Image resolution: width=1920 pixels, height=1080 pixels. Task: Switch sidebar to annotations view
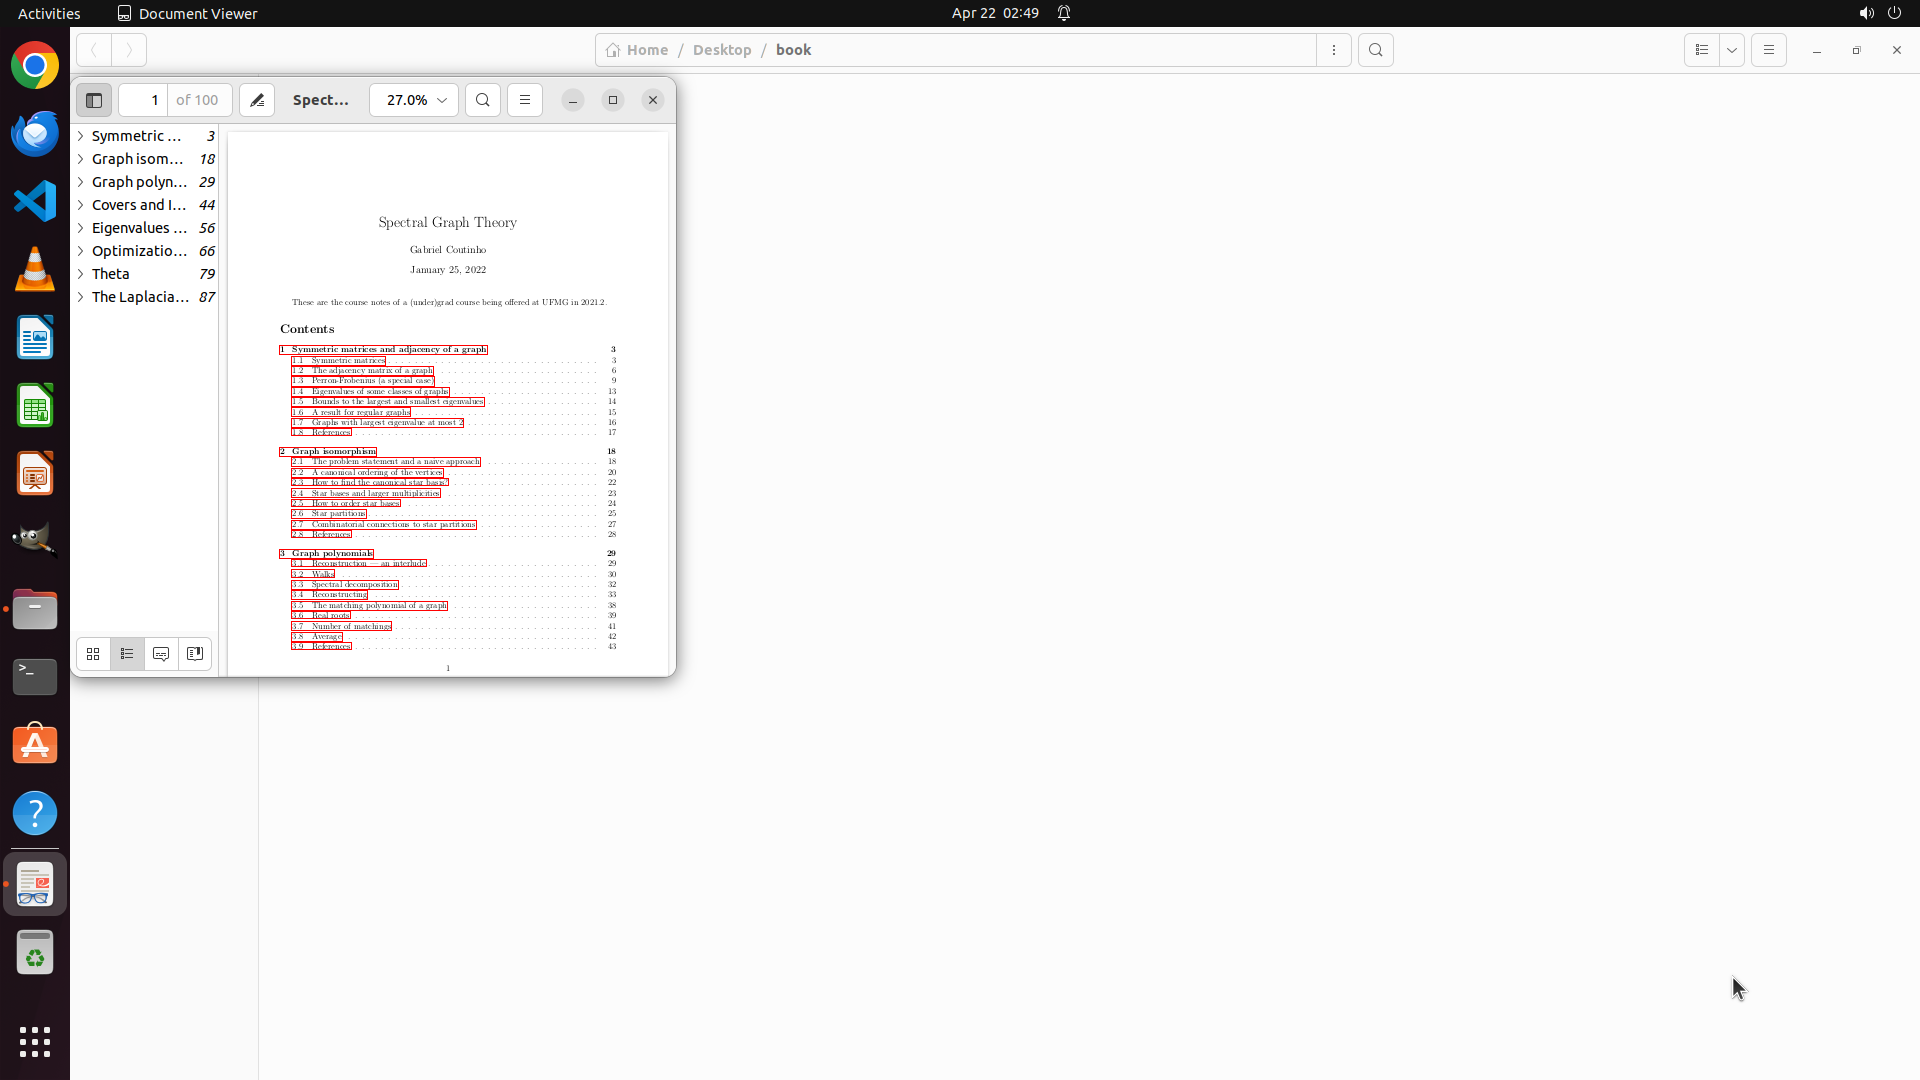point(161,654)
